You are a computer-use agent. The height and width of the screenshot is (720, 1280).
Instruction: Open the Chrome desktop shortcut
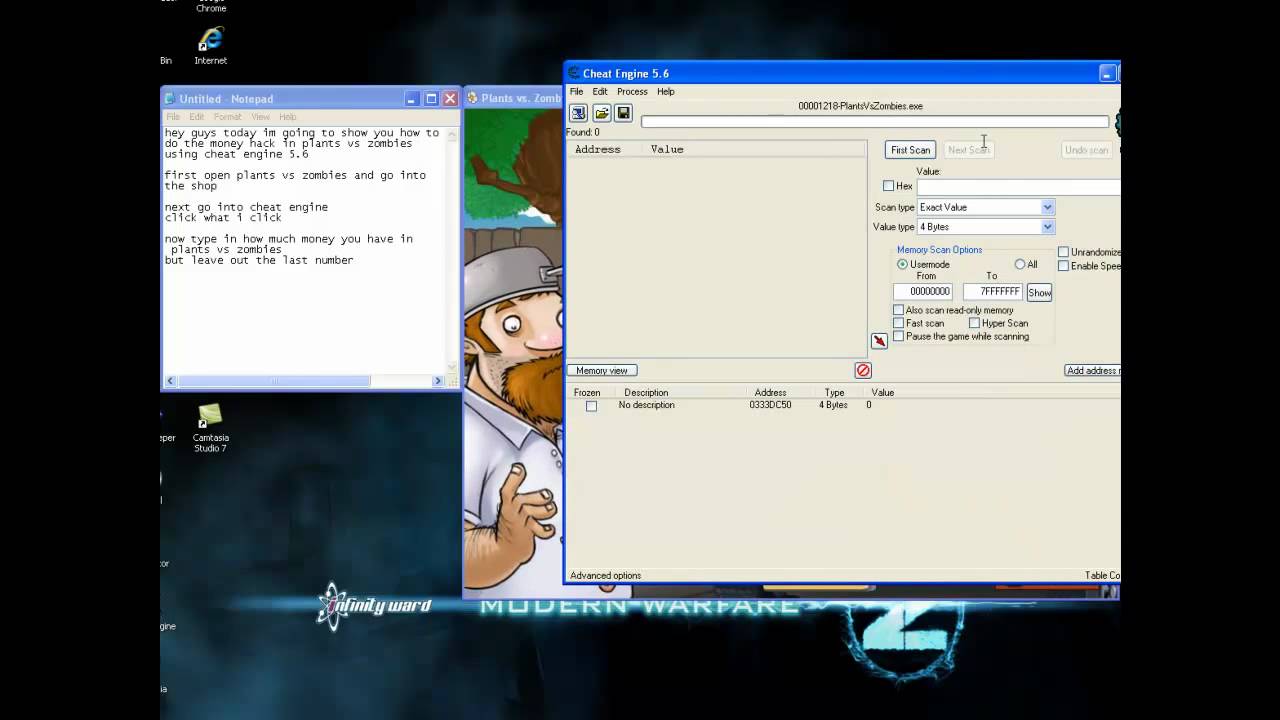coord(211,7)
